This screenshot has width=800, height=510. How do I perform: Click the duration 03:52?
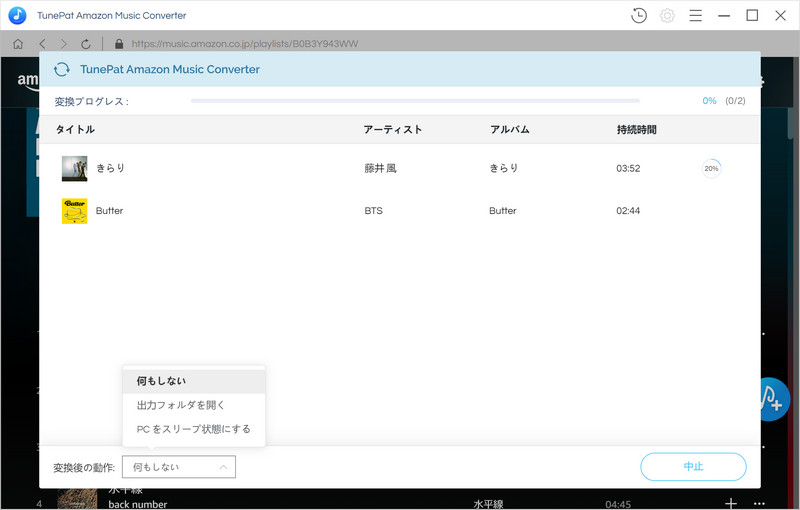(628, 168)
